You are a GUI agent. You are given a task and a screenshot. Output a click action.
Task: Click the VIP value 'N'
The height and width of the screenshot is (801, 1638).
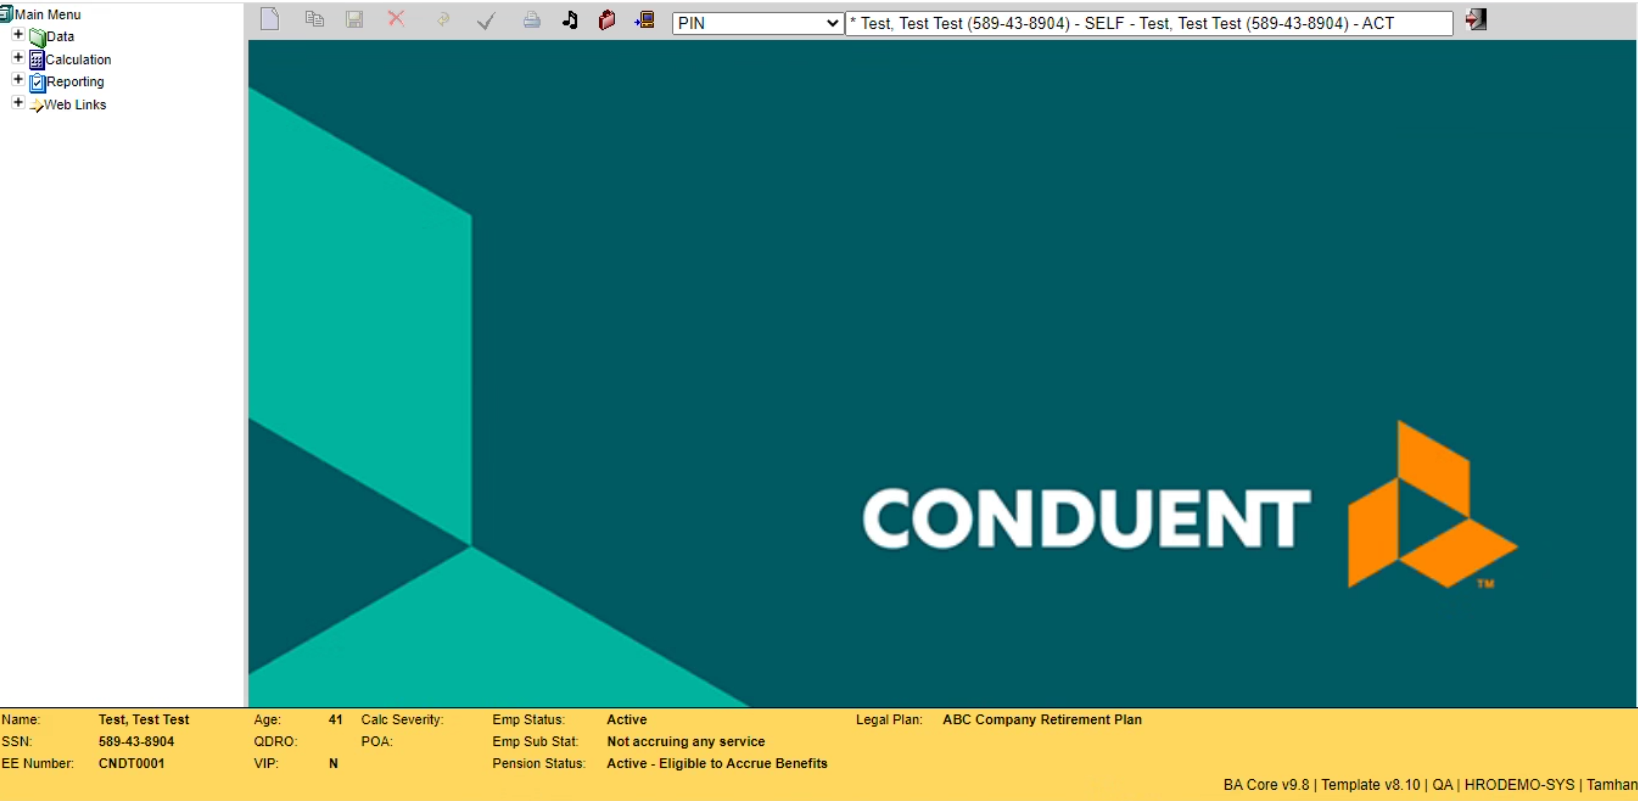tap(333, 763)
